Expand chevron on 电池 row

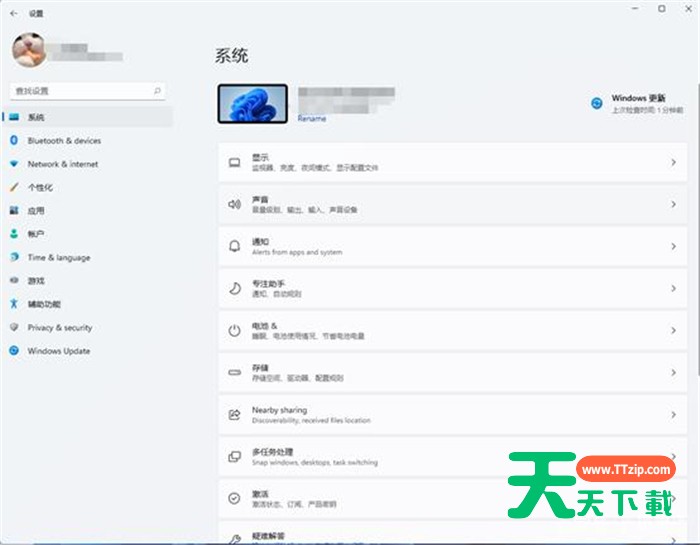pos(673,331)
